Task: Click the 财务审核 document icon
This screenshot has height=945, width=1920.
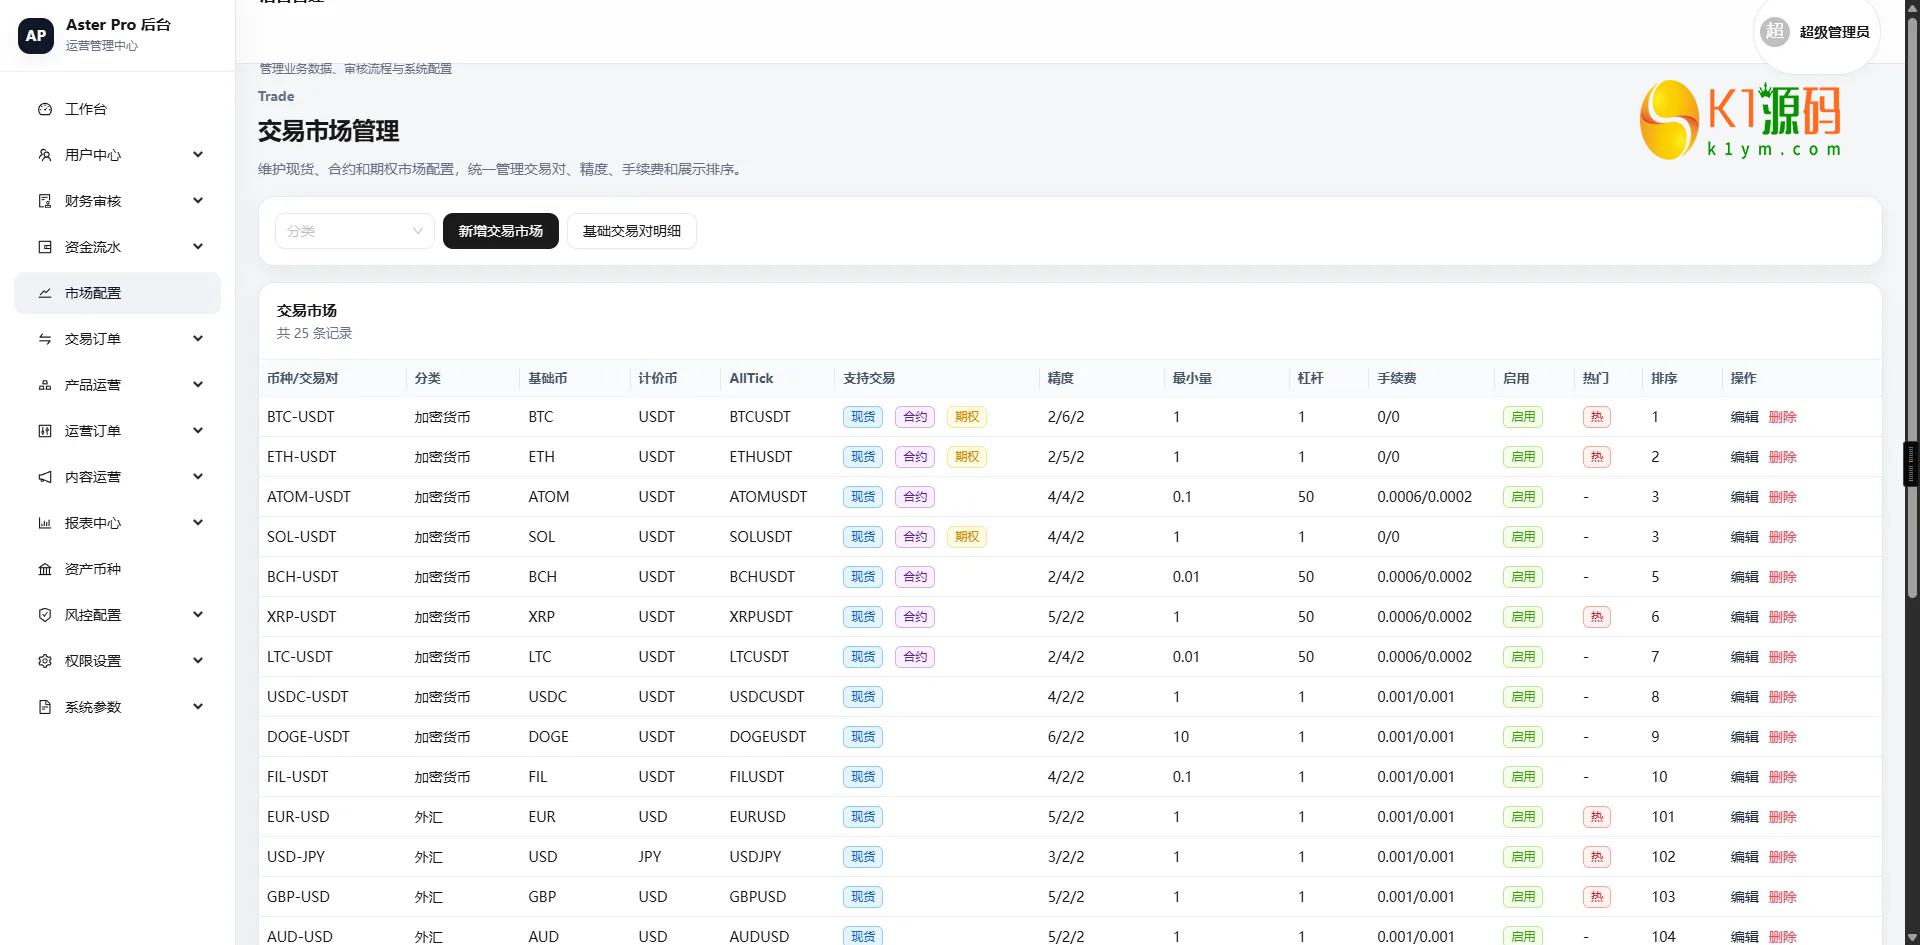Action: (x=45, y=201)
